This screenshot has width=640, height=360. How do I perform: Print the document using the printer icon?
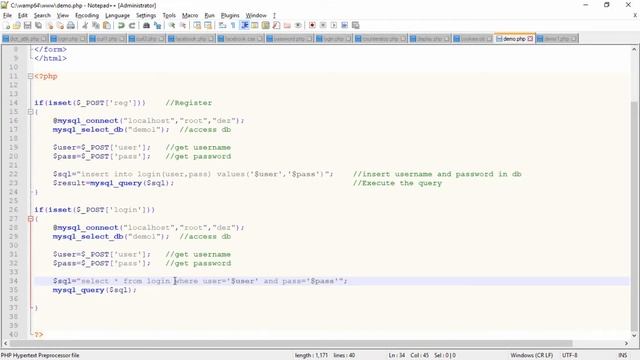click(x=71, y=25)
